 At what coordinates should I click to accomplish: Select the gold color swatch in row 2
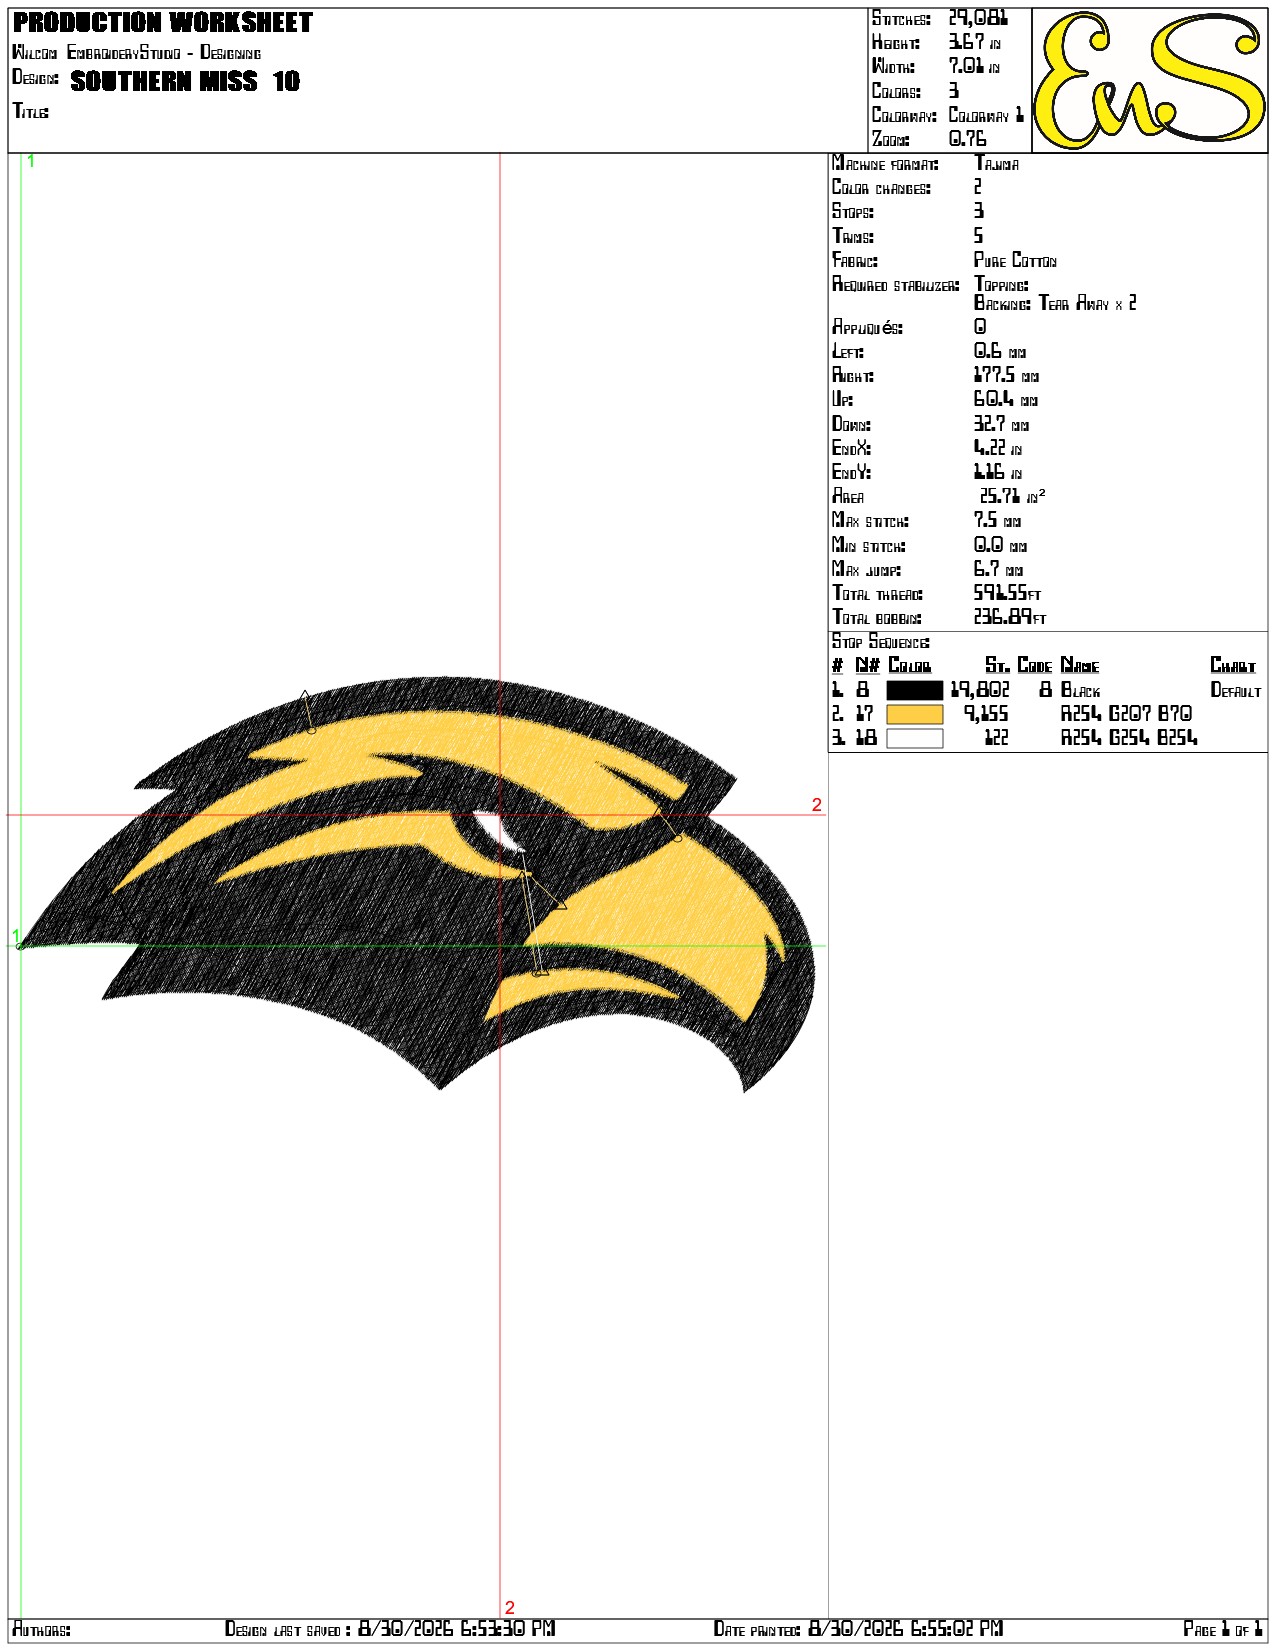tap(915, 714)
